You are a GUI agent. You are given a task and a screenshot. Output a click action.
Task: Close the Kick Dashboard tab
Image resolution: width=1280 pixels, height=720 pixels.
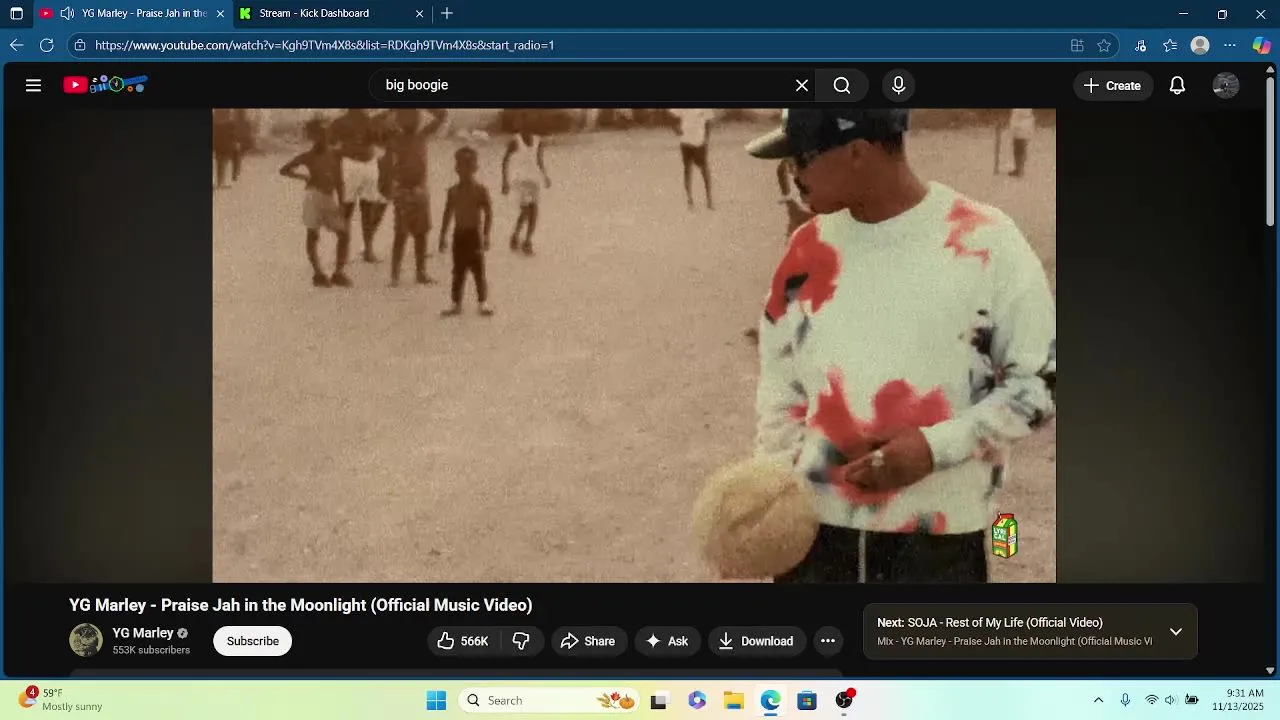(419, 14)
